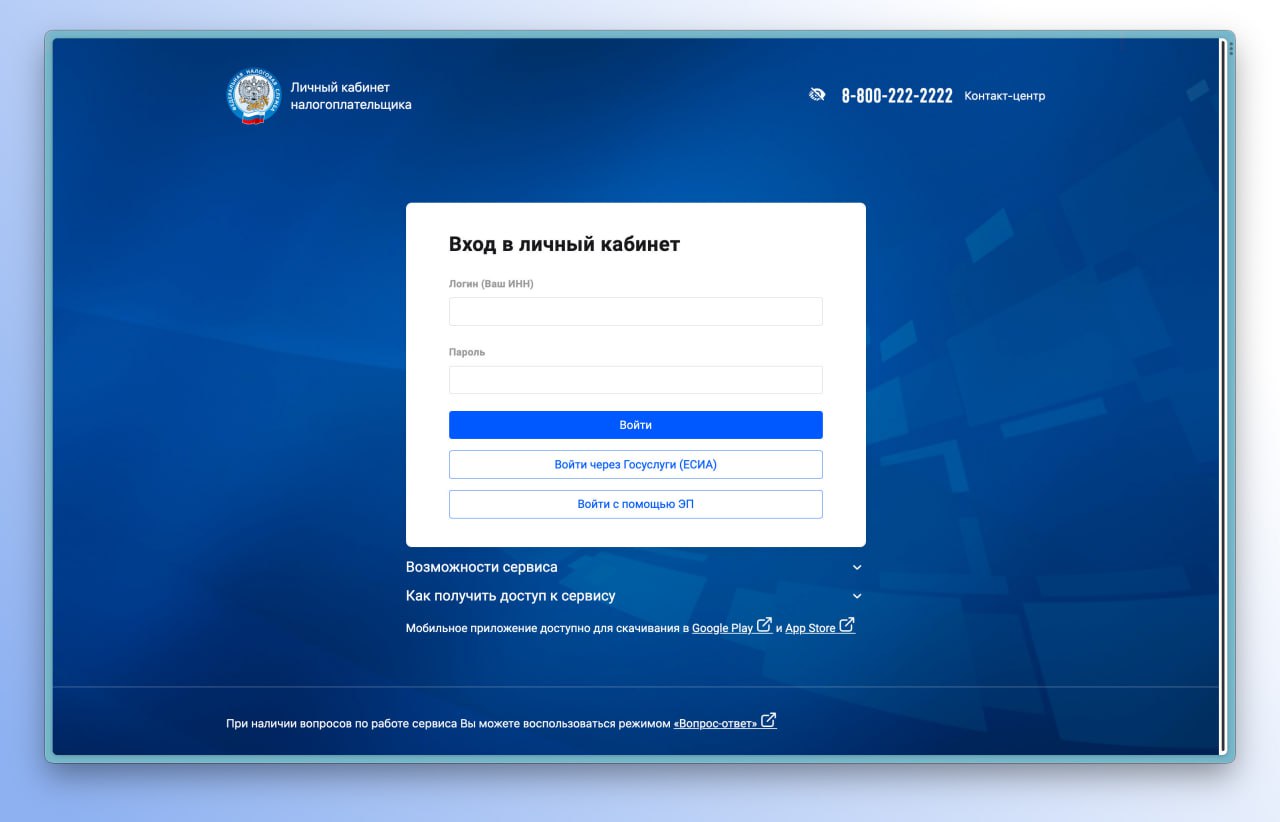Click into the Пароль input field
Screen dimensions: 1280x822
635,380
